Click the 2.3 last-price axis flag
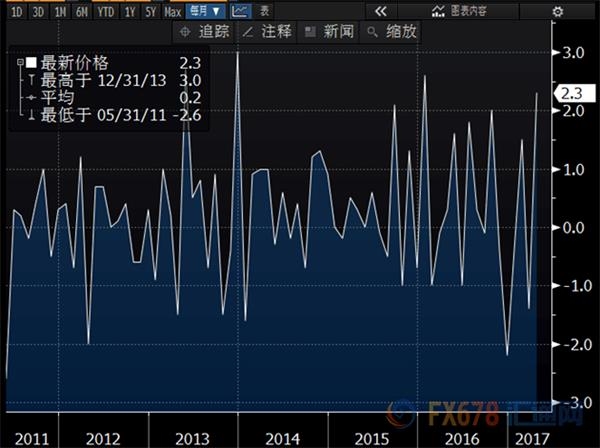 coord(575,93)
